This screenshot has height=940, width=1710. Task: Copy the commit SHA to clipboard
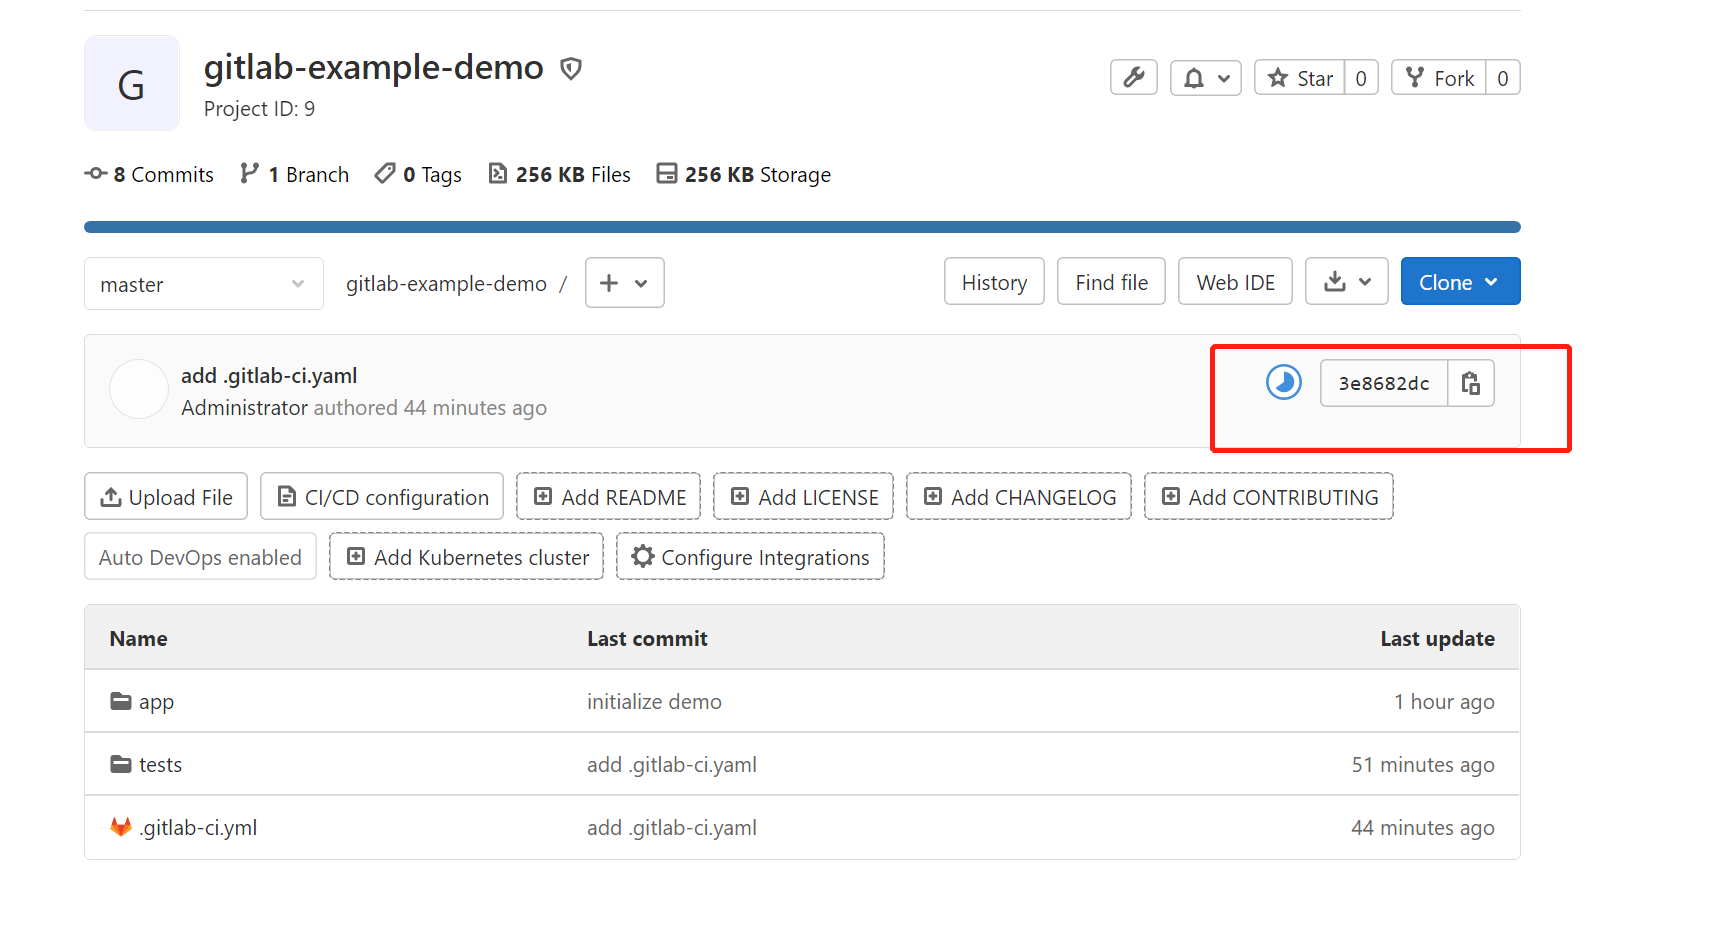coord(1471,383)
